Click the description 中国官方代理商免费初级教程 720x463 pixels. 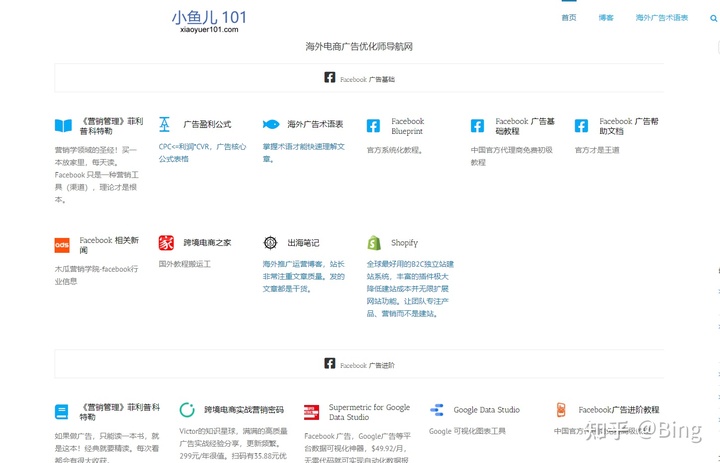tap(512, 156)
